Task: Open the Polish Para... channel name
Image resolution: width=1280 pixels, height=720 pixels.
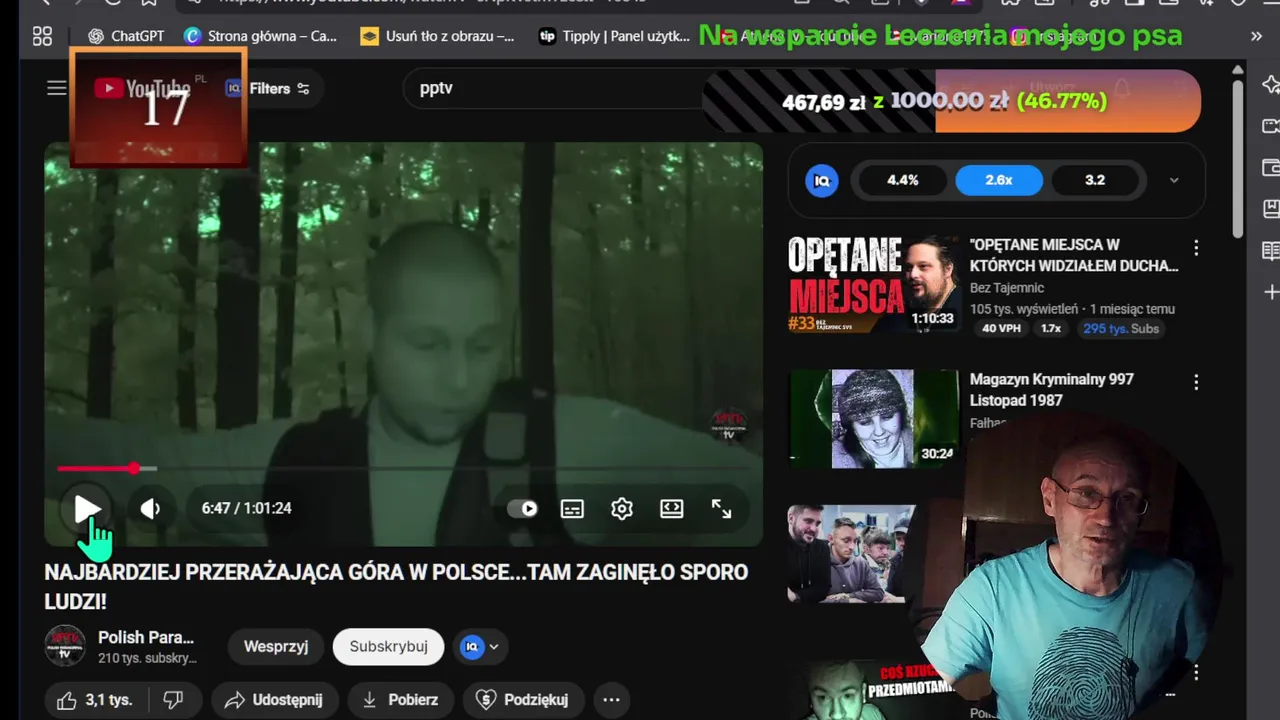Action: coord(146,637)
